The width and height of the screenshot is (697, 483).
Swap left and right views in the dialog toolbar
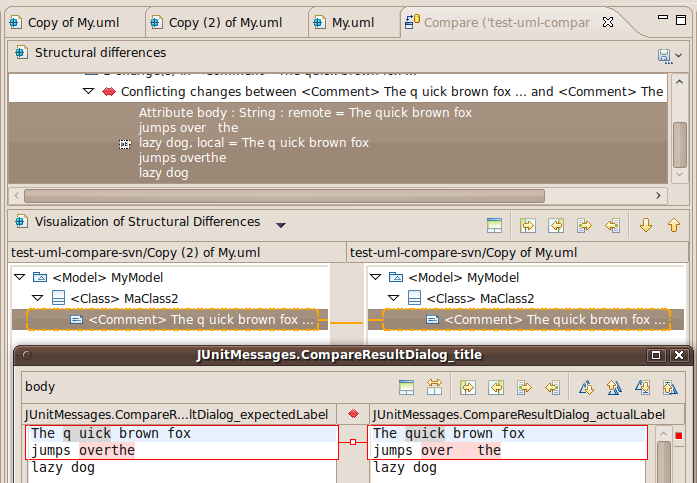point(434,387)
